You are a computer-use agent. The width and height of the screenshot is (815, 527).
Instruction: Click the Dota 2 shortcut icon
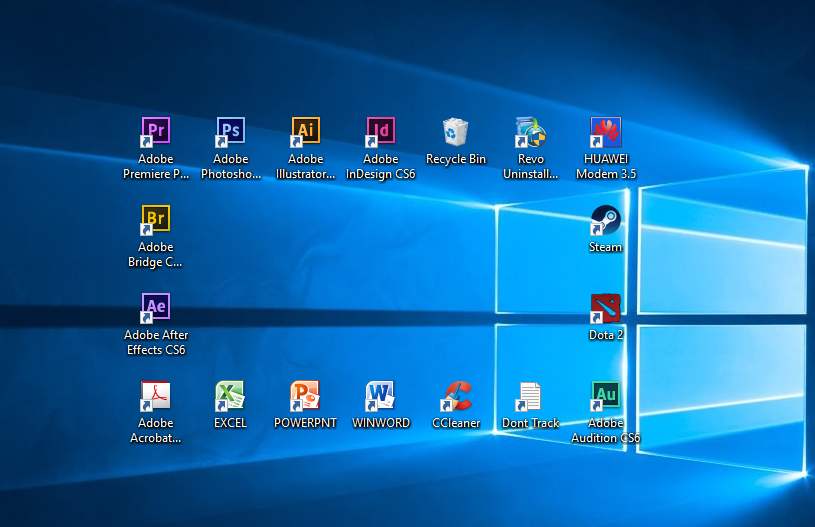606,308
